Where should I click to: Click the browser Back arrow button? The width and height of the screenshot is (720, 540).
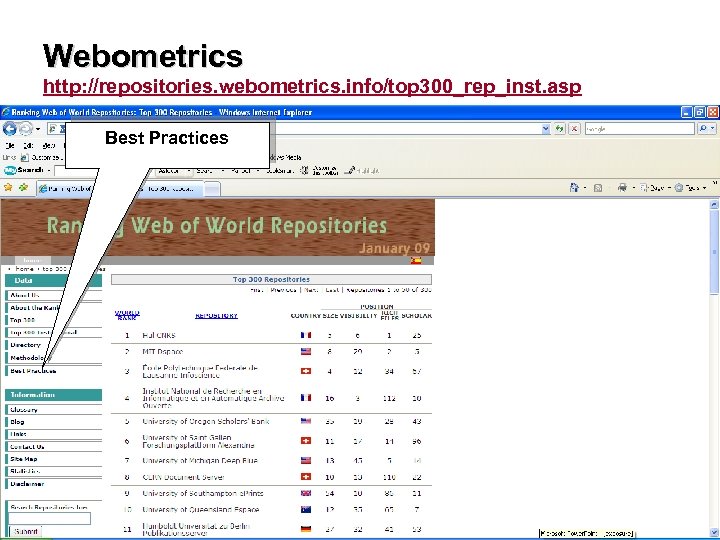tap(10, 129)
